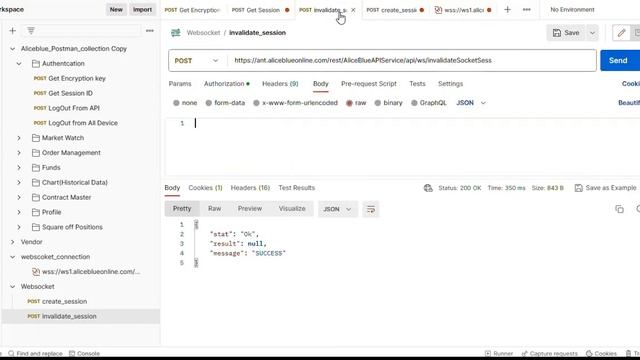This screenshot has width=640, height=360.
Task: Collapse the Aliceblue_Postman_collection Copy collection
Action: point(13,49)
